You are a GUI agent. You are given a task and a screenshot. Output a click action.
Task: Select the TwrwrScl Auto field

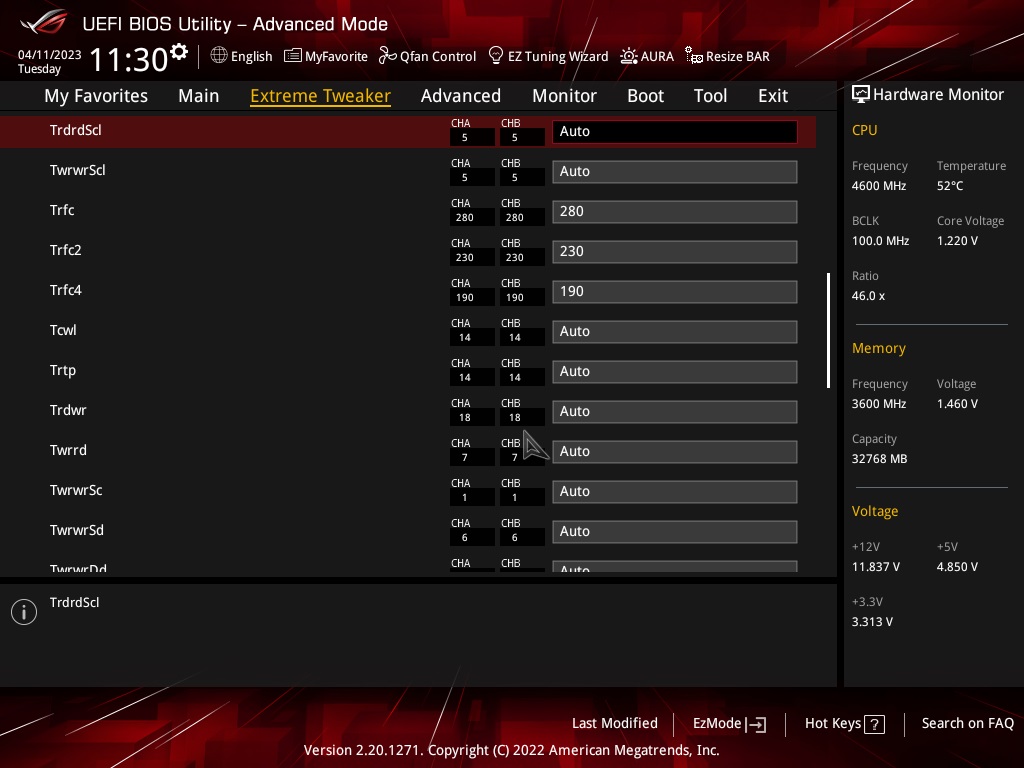pyautogui.click(x=675, y=172)
